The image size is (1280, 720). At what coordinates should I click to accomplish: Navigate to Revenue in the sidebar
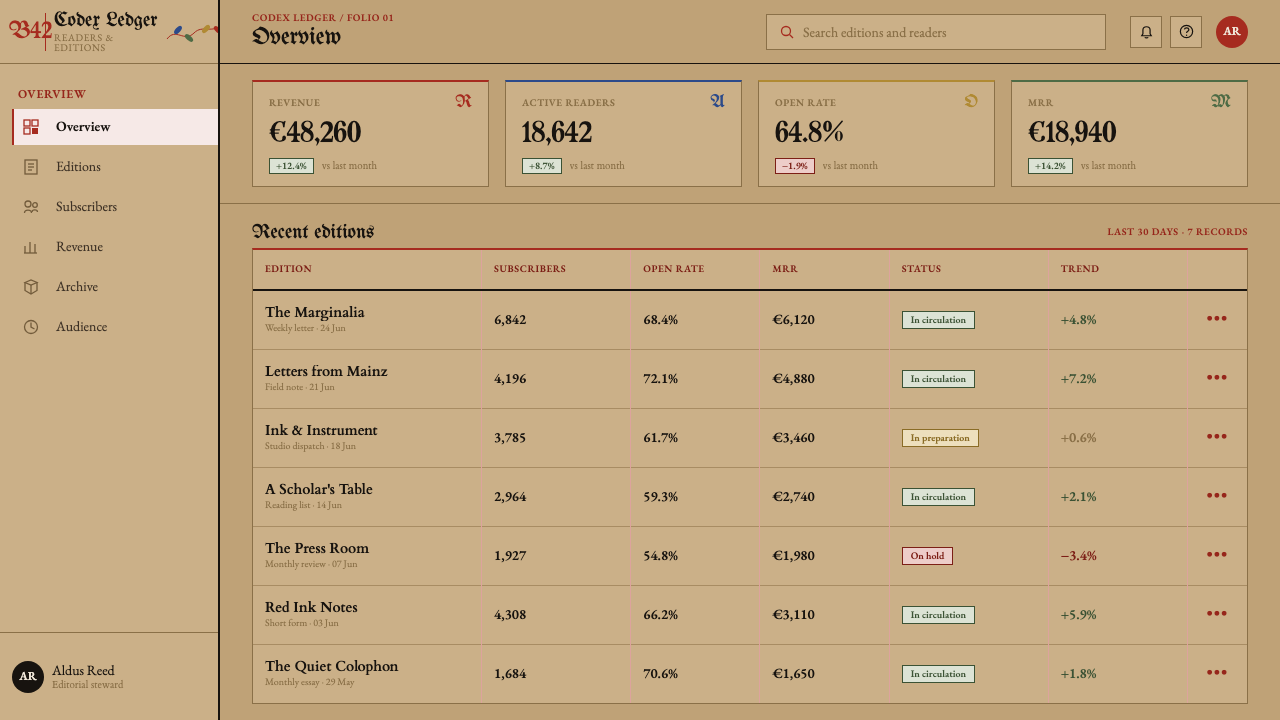115,247
